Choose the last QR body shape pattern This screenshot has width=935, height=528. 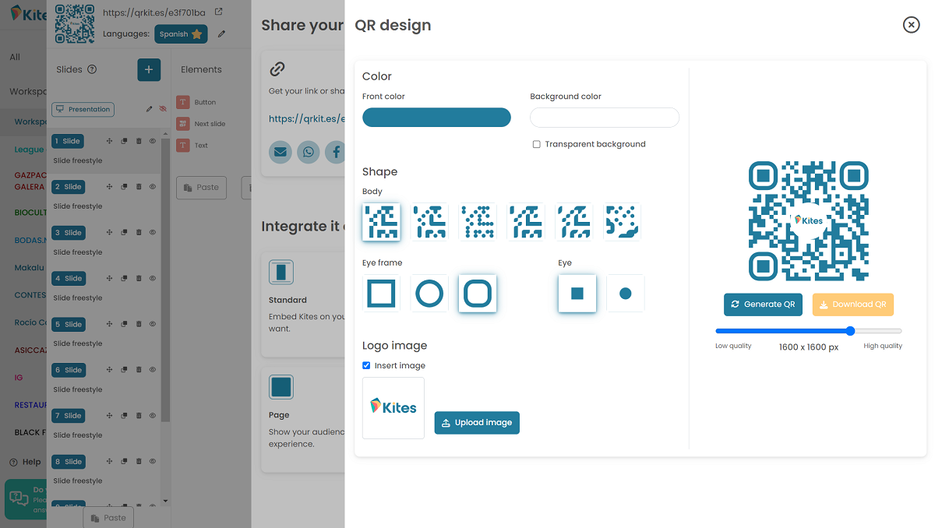(x=622, y=222)
